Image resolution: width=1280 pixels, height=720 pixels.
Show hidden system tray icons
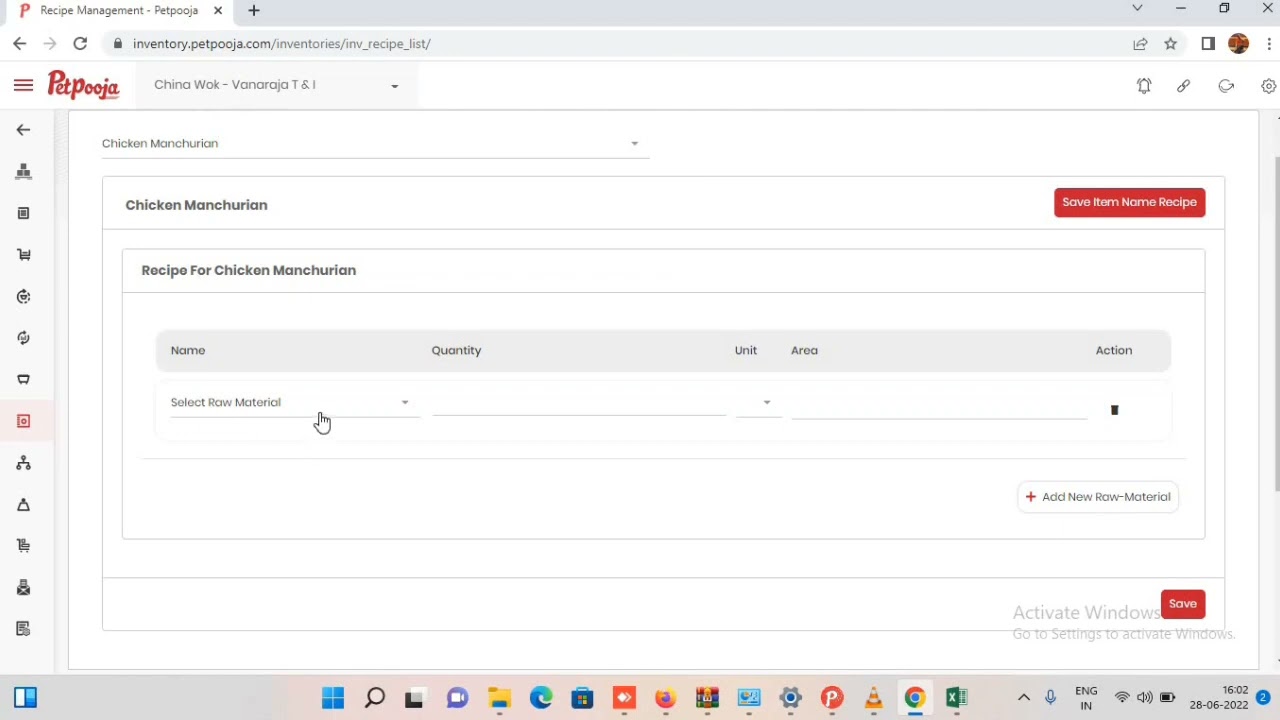point(1023,698)
